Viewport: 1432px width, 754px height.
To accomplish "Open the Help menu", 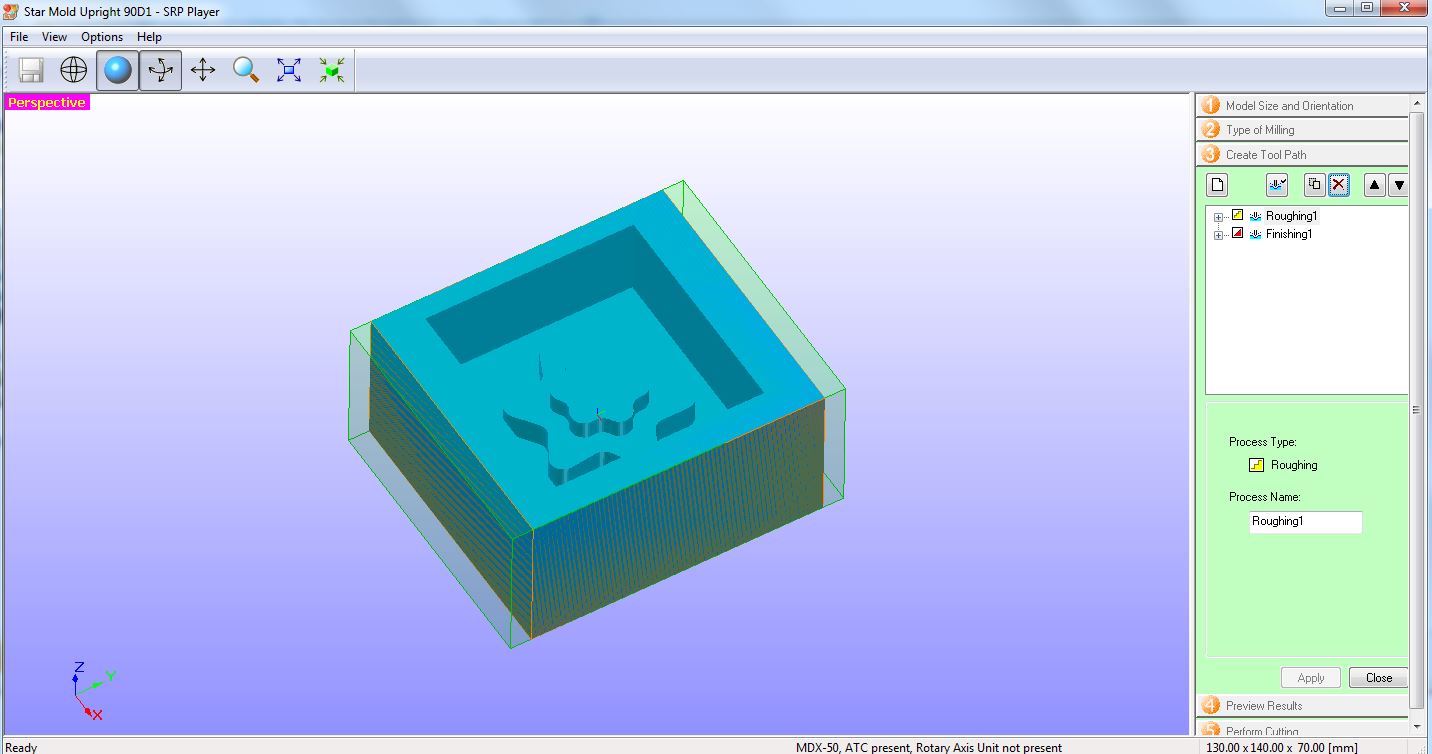I will click(149, 37).
